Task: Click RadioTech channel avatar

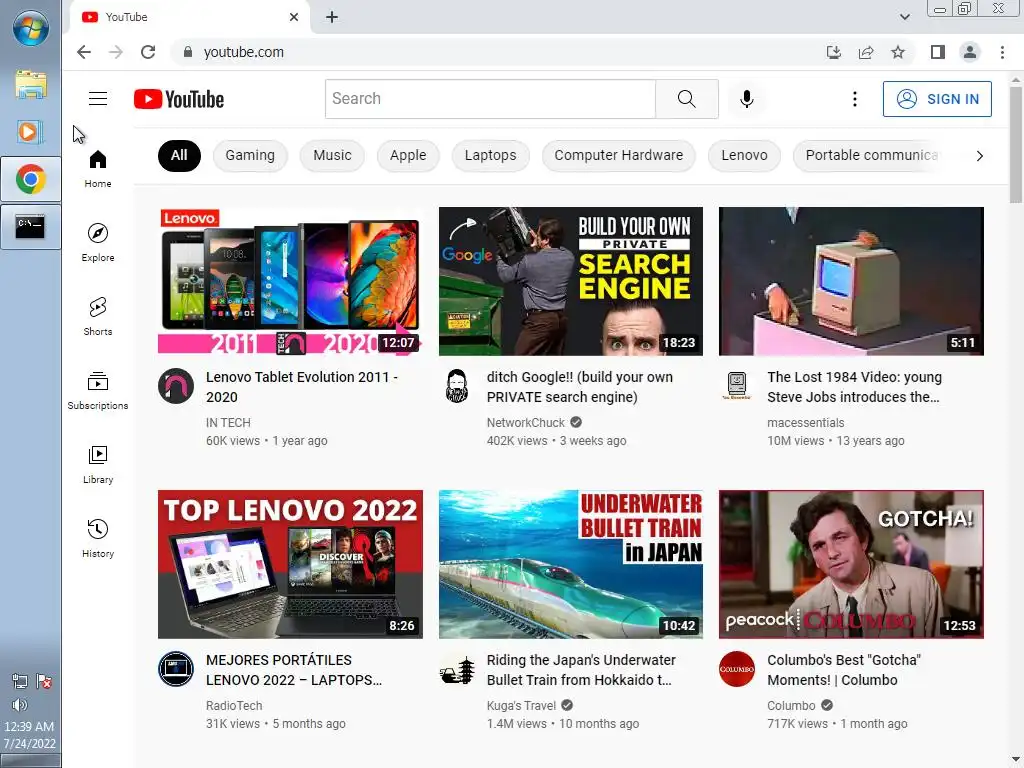Action: point(176,669)
